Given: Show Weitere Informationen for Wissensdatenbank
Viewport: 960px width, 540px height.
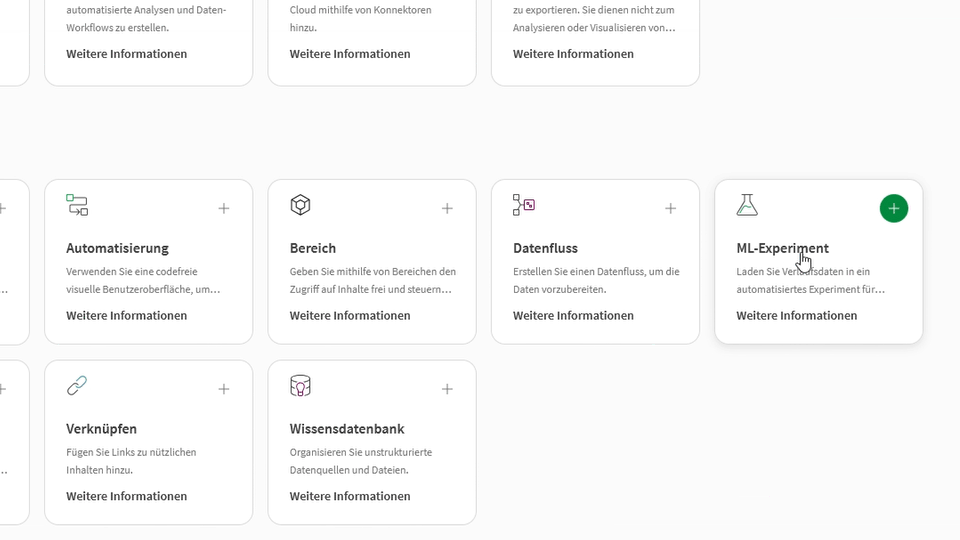Looking at the screenshot, I should coord(350,497).
